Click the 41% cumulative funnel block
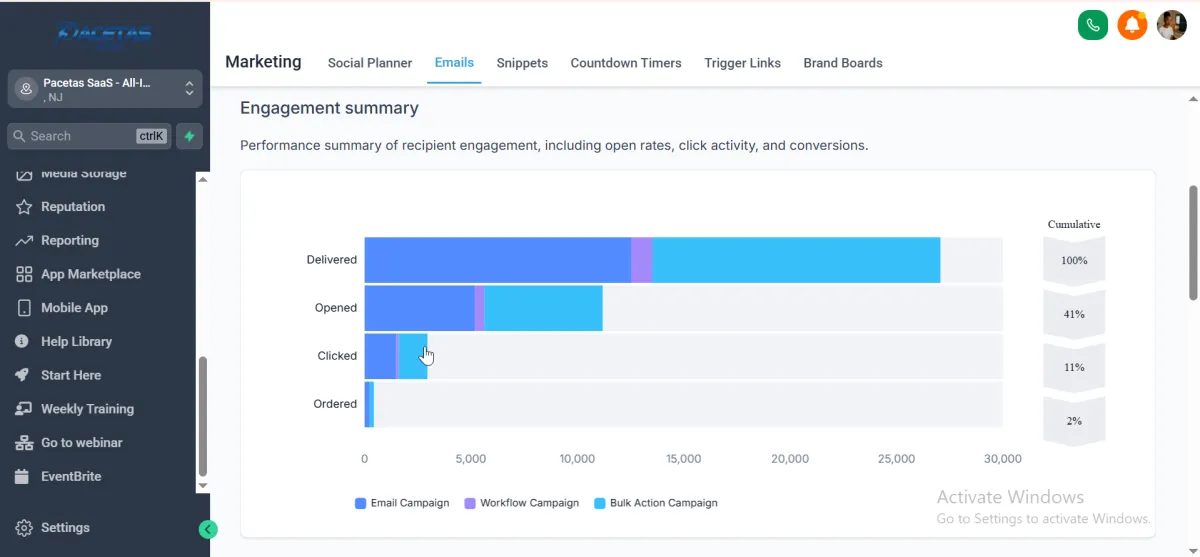1200x557 pixels. 1074,314
